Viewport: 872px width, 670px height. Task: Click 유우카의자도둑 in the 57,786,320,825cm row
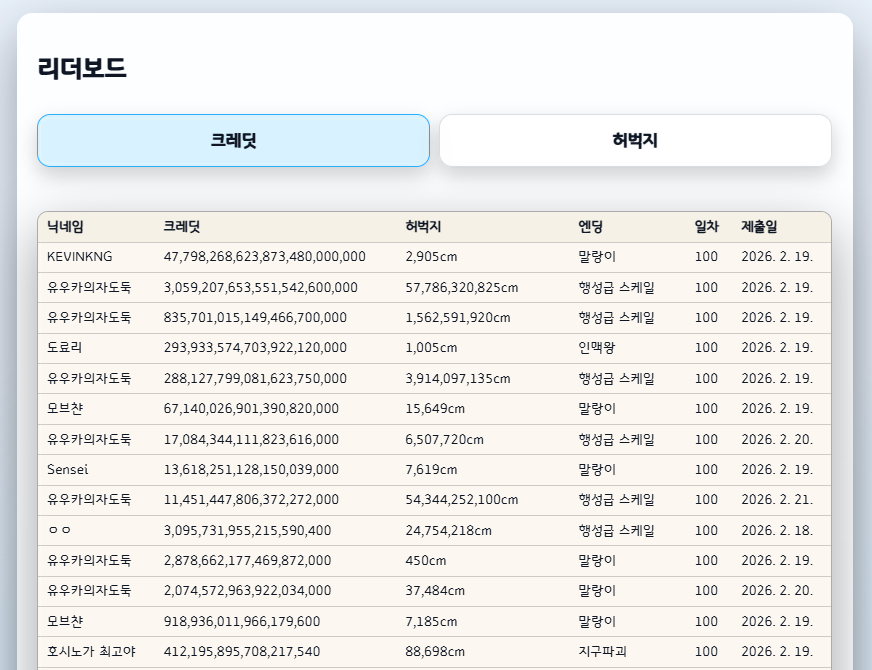click(x=89, y=287)
